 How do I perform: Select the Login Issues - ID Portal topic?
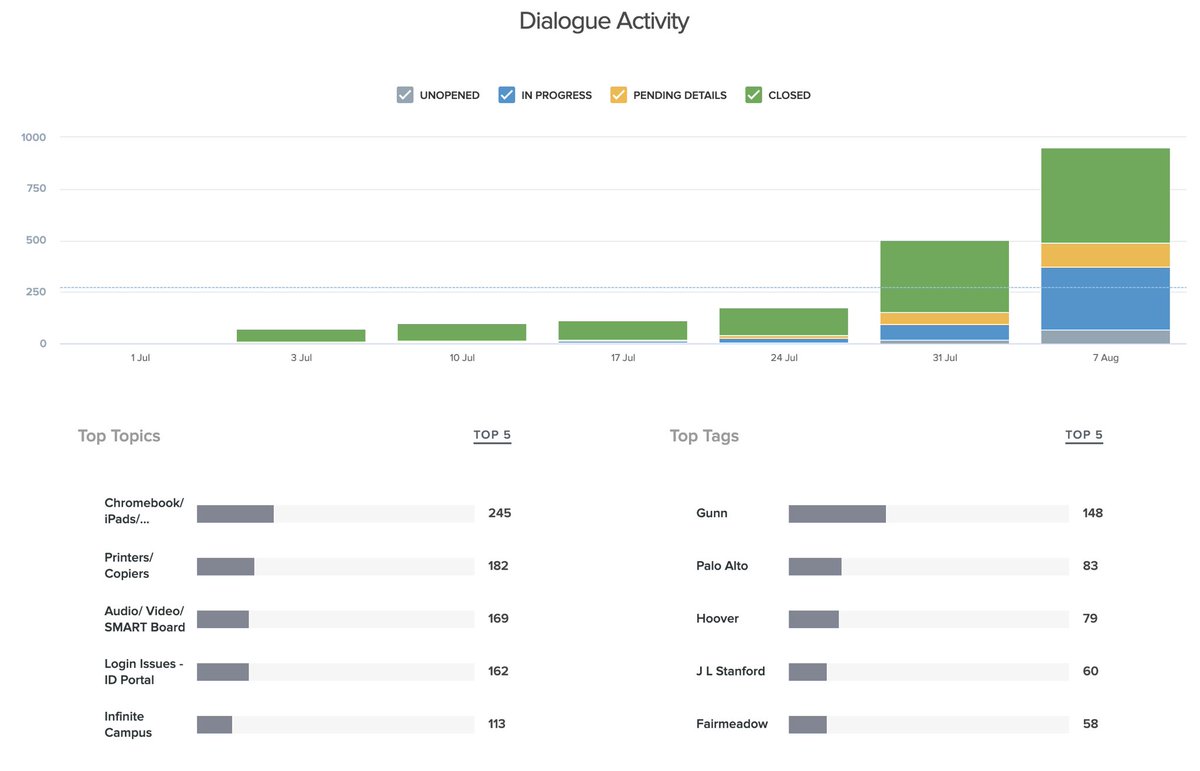pos(144,671)
